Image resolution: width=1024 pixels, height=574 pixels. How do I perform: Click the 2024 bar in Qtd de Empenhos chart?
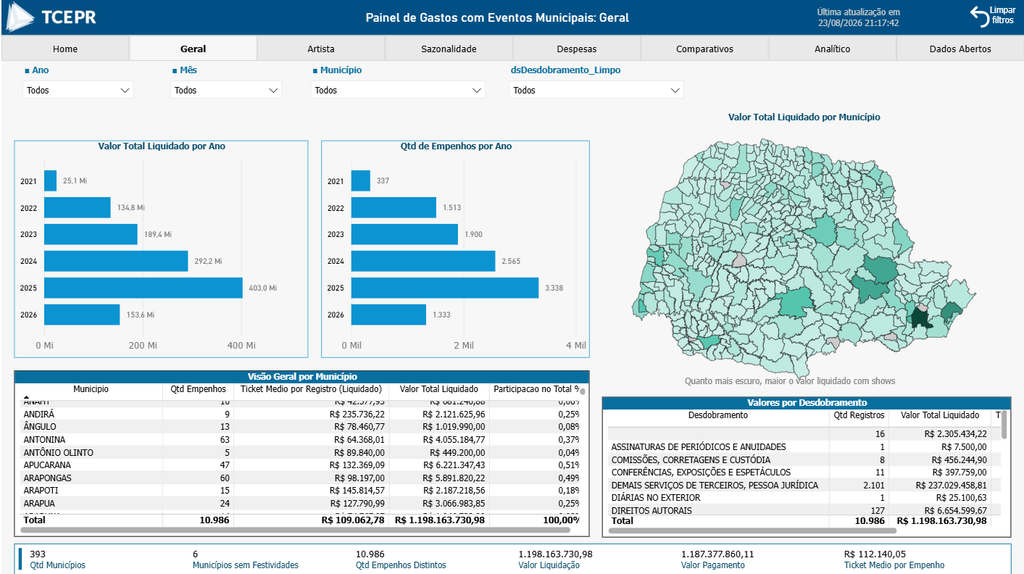pyautogui.click(x=423, y=261)
